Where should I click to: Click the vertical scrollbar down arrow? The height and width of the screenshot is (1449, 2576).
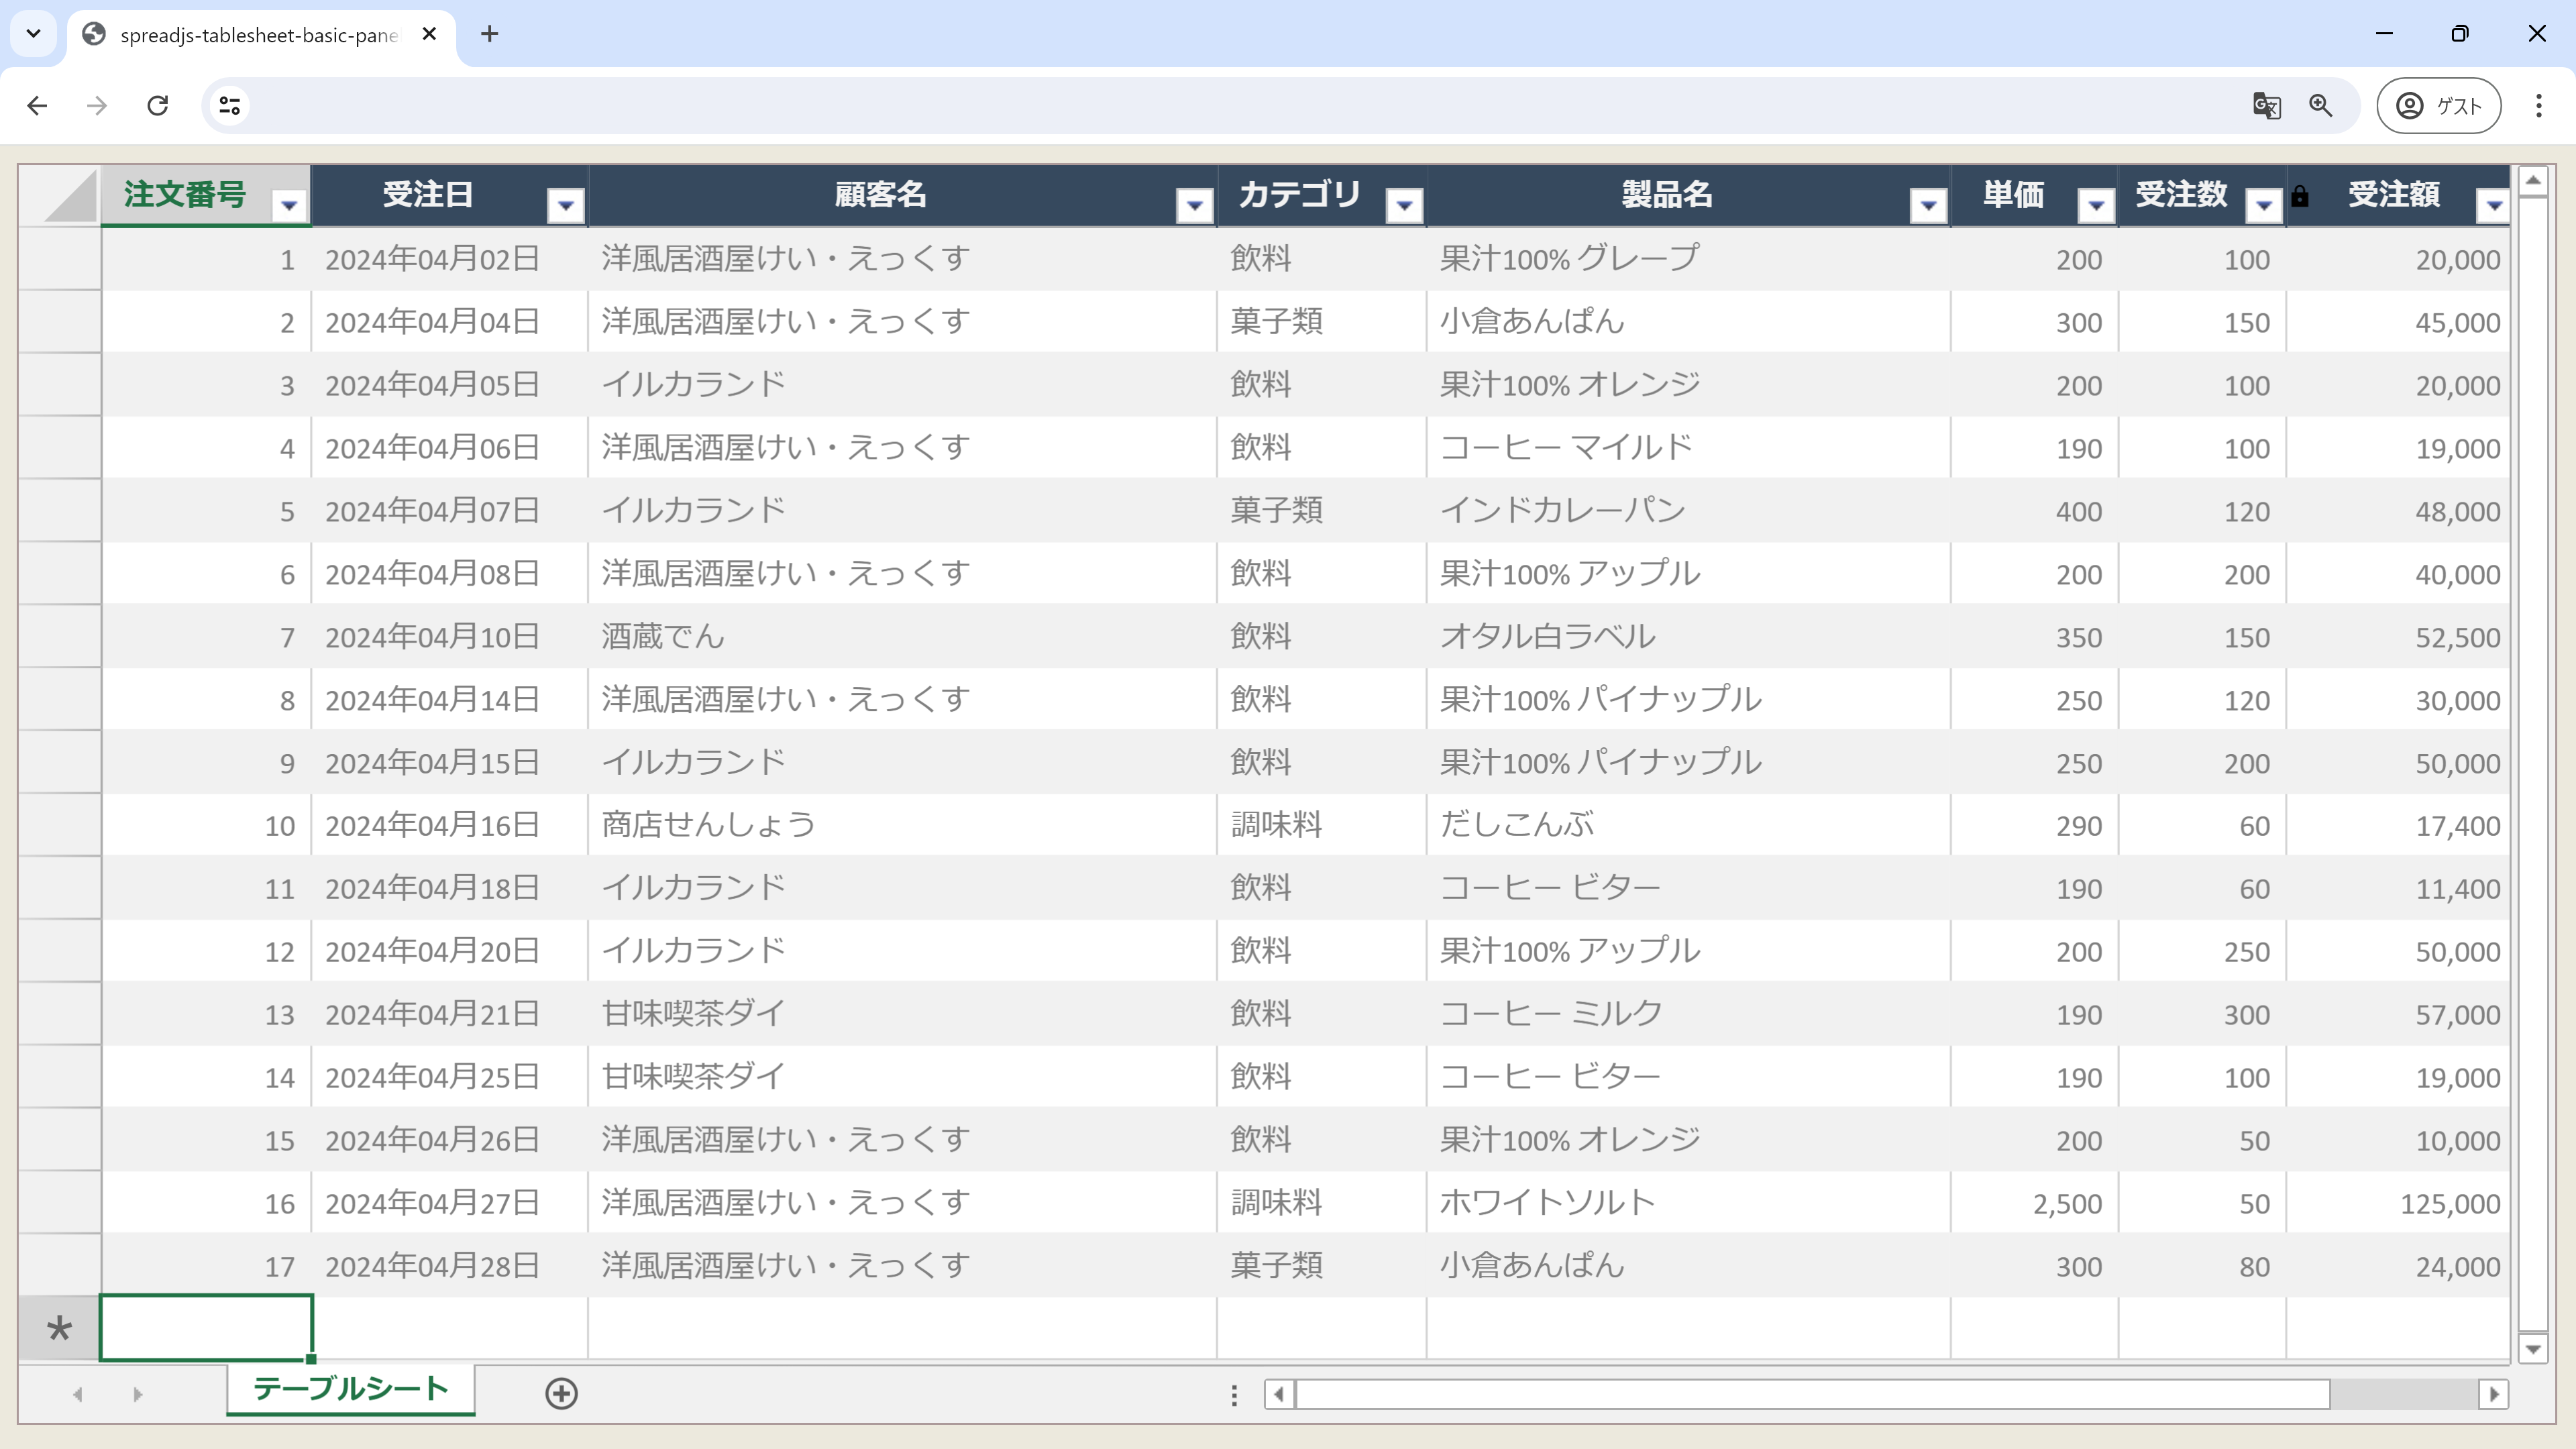2533,1348
